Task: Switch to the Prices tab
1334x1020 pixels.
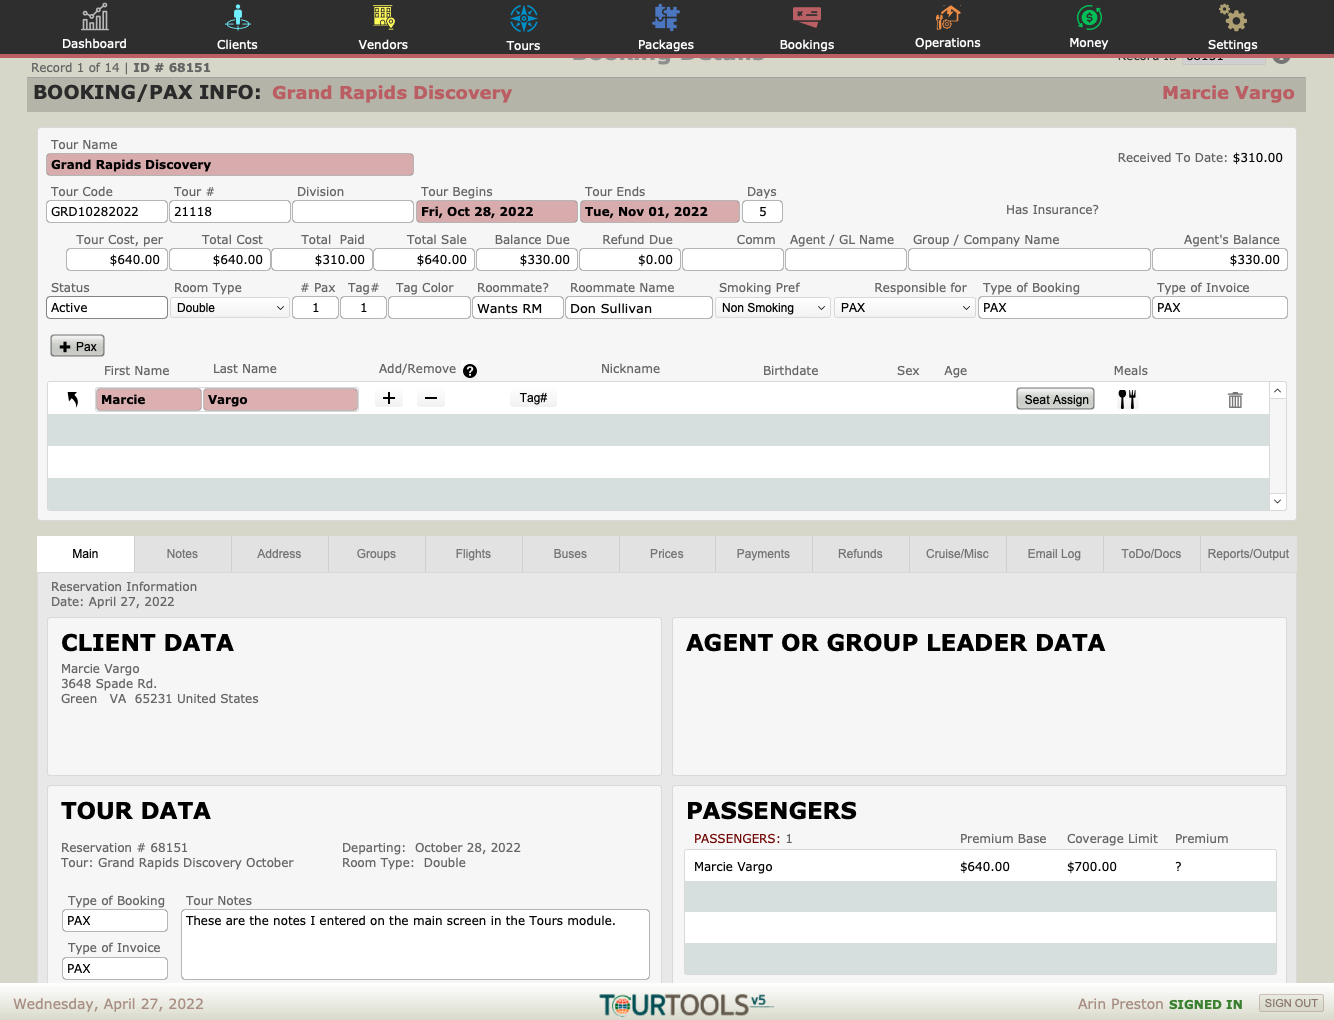Action: tap(667, 554)
